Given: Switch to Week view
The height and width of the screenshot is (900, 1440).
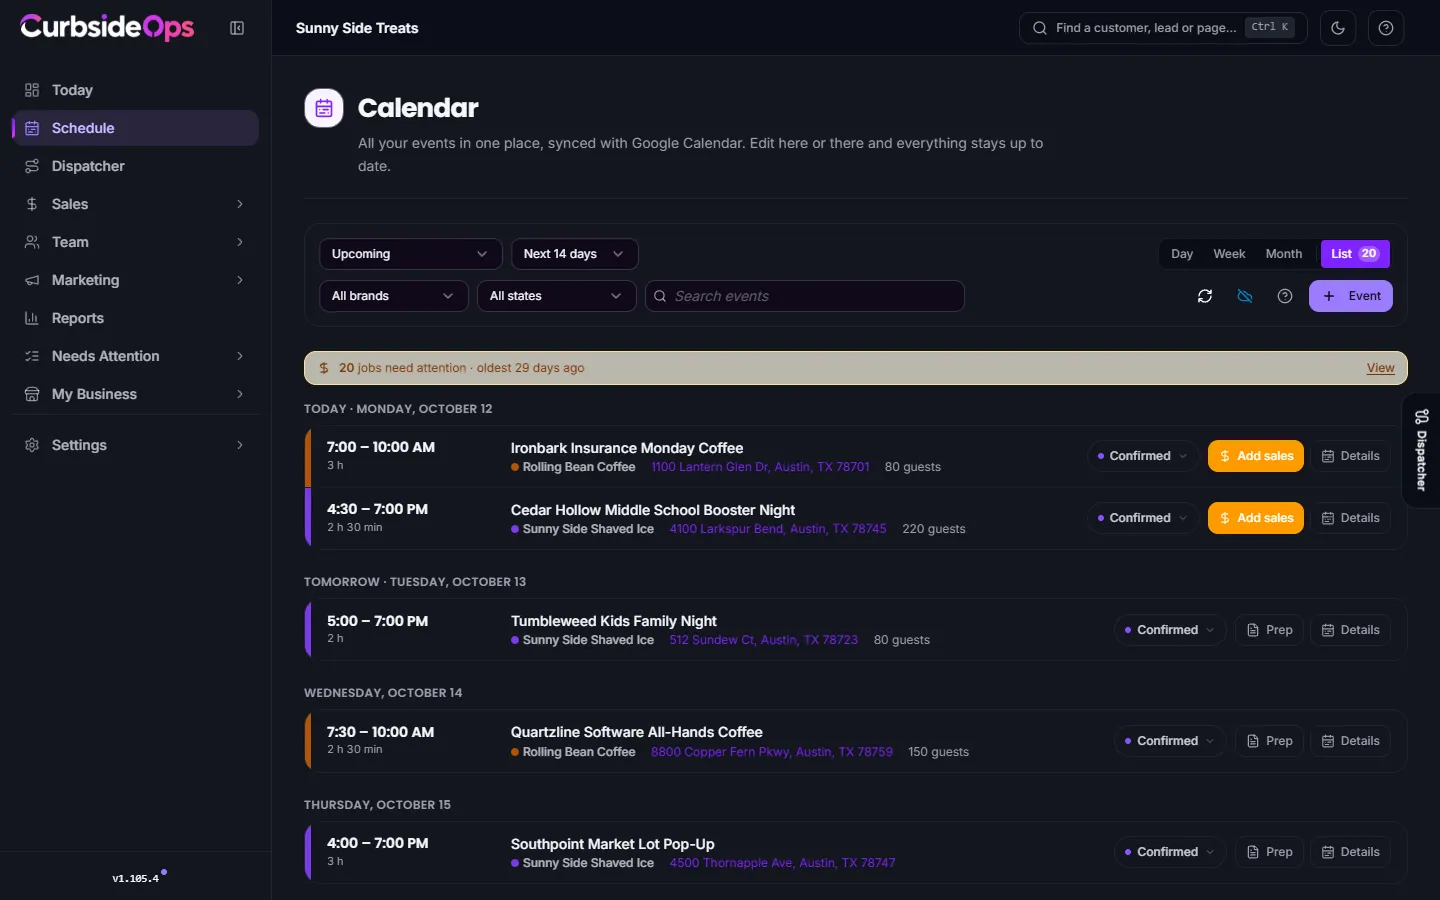Looking at the screenshot, I should pos(1229,254).
